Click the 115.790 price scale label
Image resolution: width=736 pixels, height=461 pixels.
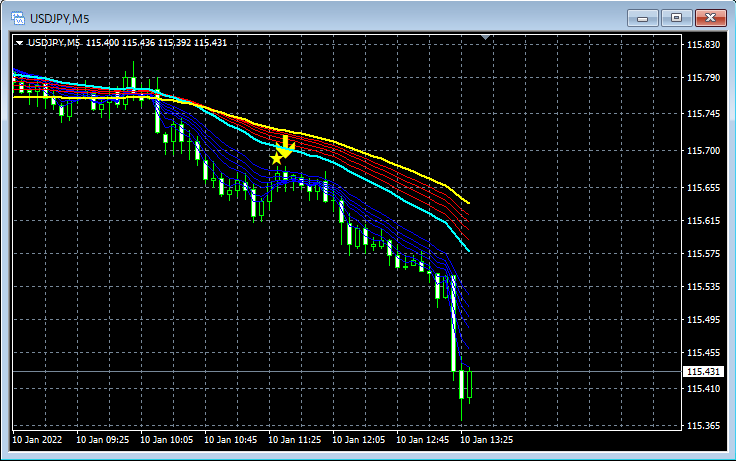point(703,77)
